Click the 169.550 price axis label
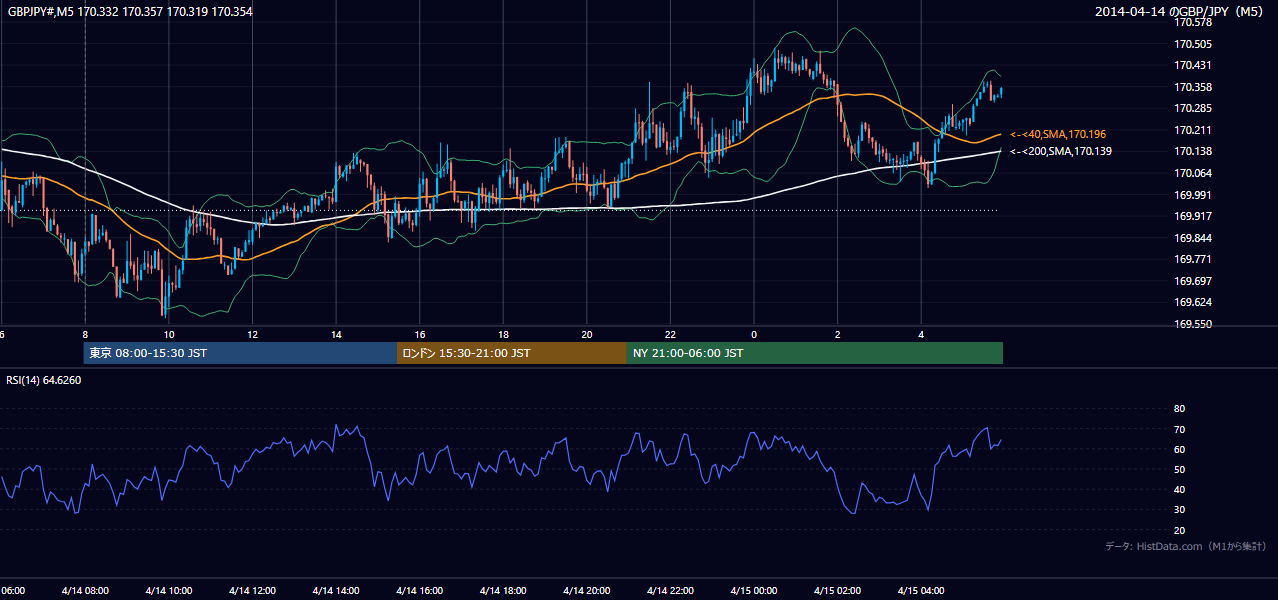 pyautogui.click(x=1193, y=324)
